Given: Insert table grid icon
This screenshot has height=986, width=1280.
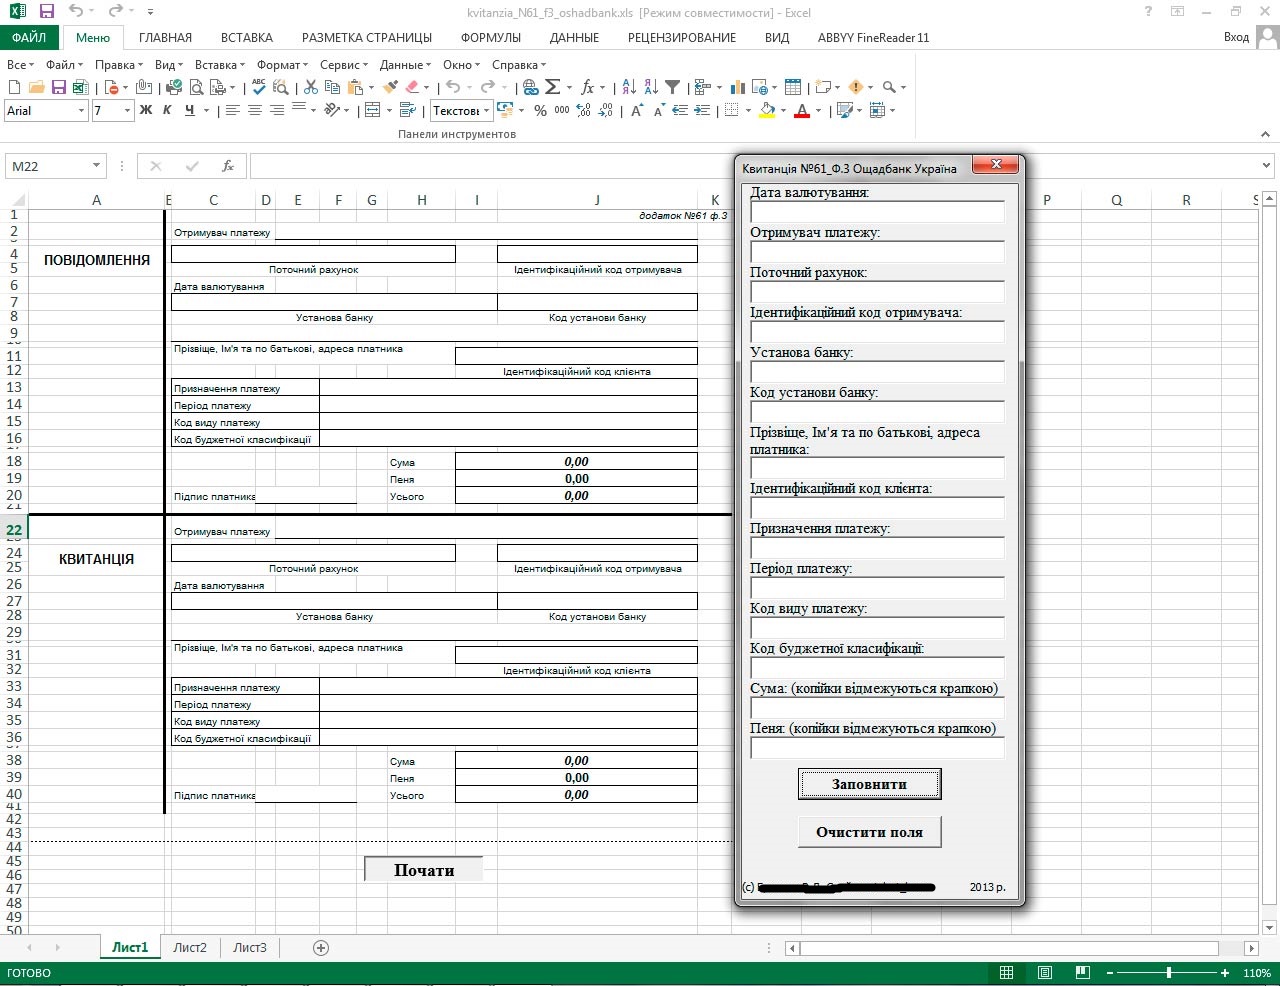Looking at the screenshot, I should pyautogui.click(x=793, y=88).
